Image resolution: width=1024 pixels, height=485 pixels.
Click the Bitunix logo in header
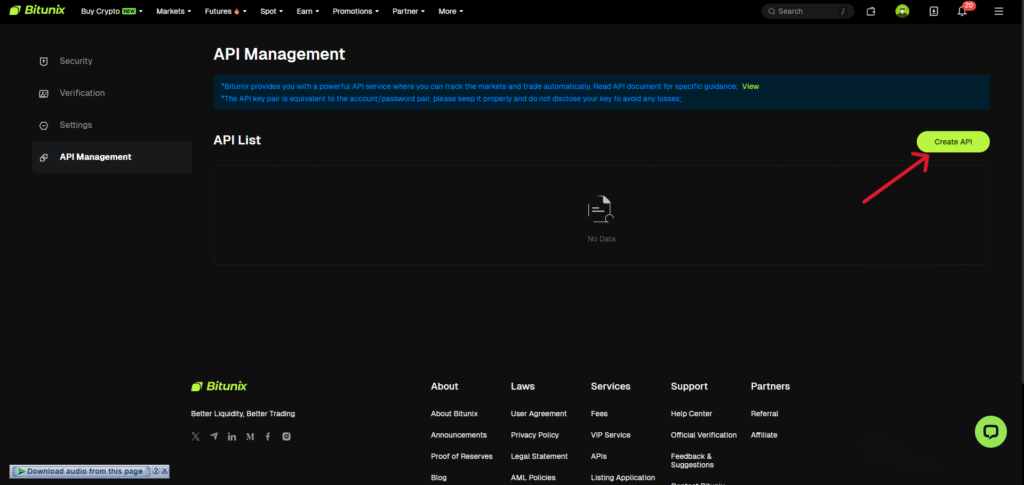37,11
